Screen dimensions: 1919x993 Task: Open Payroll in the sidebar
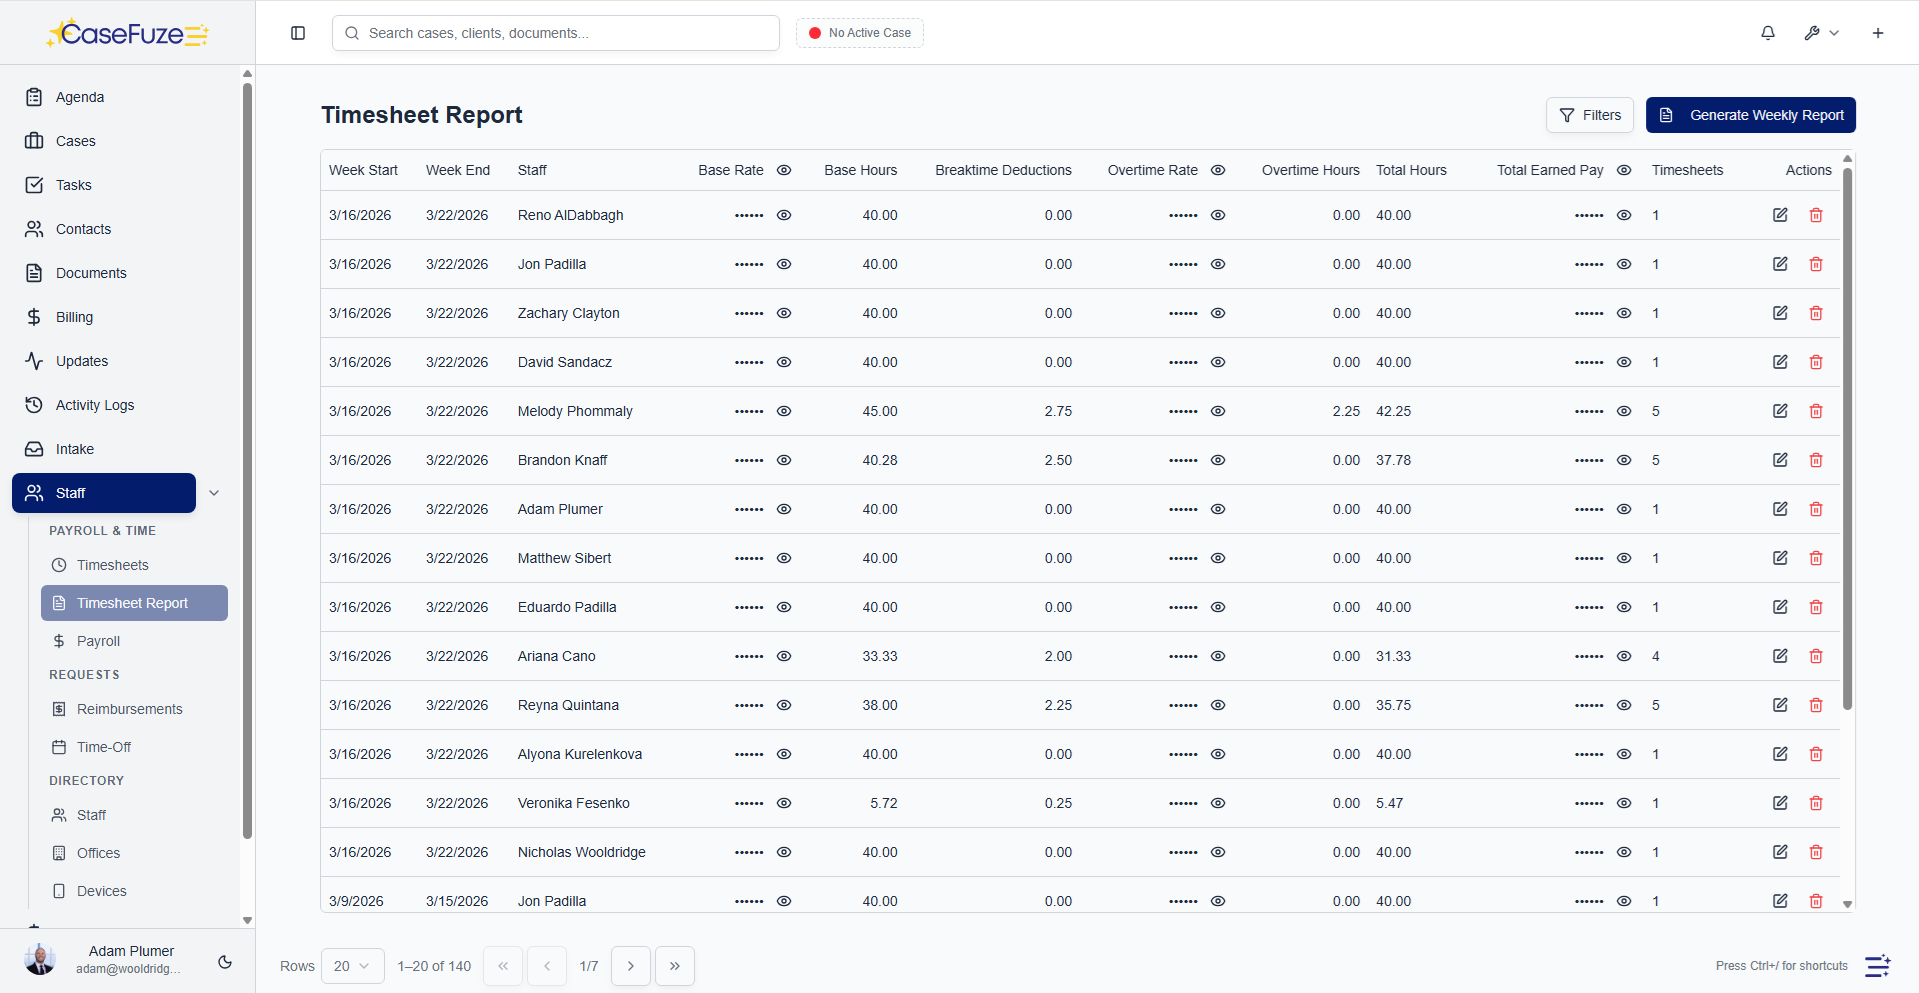pyautogui.click(x=98, y=641)
